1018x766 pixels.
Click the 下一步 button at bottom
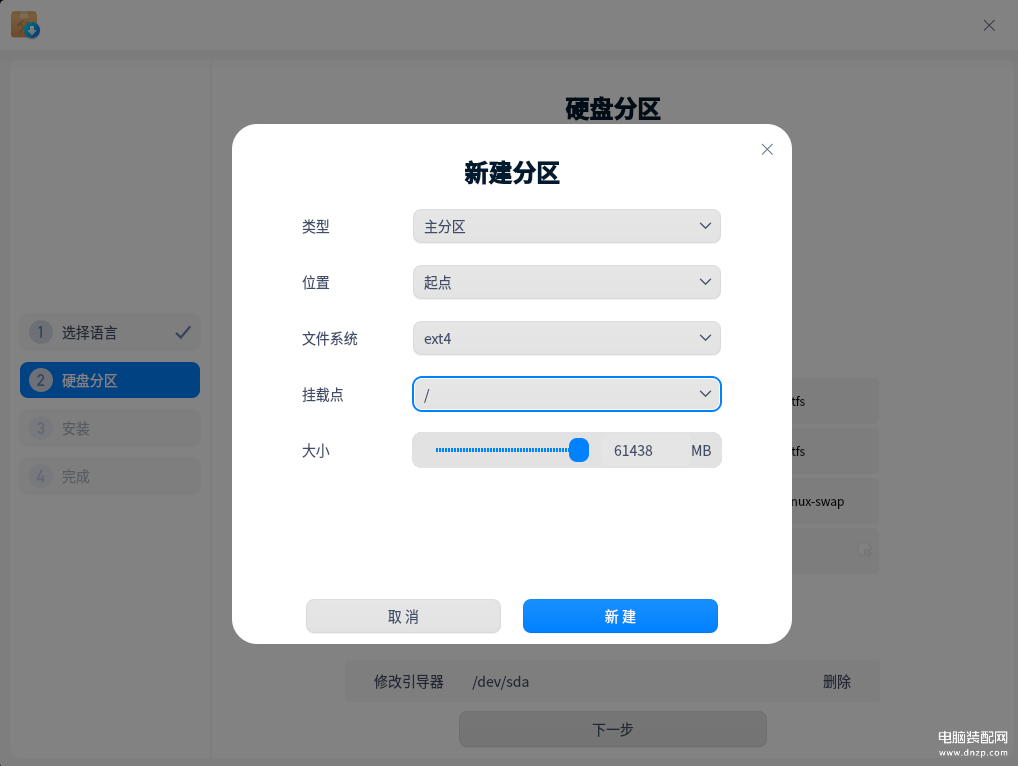click(613, 729)
